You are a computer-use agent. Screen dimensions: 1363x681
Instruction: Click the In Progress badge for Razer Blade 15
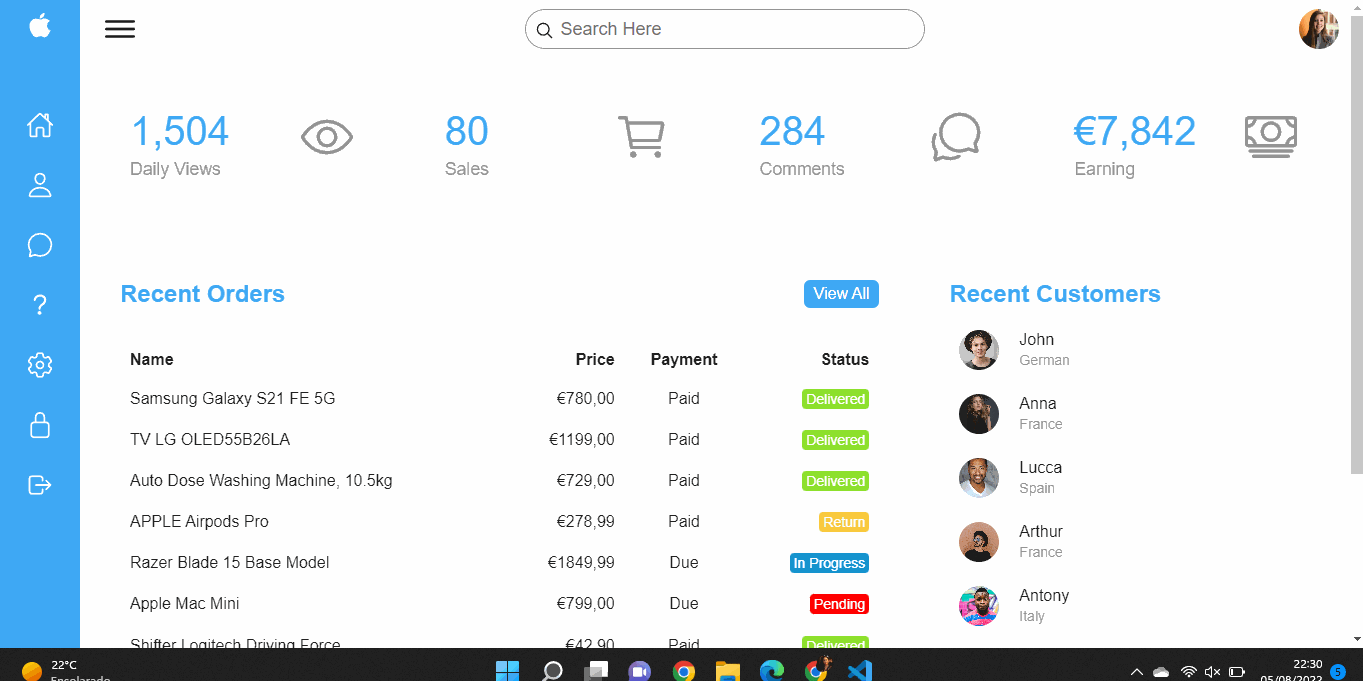tap(829, 563)
